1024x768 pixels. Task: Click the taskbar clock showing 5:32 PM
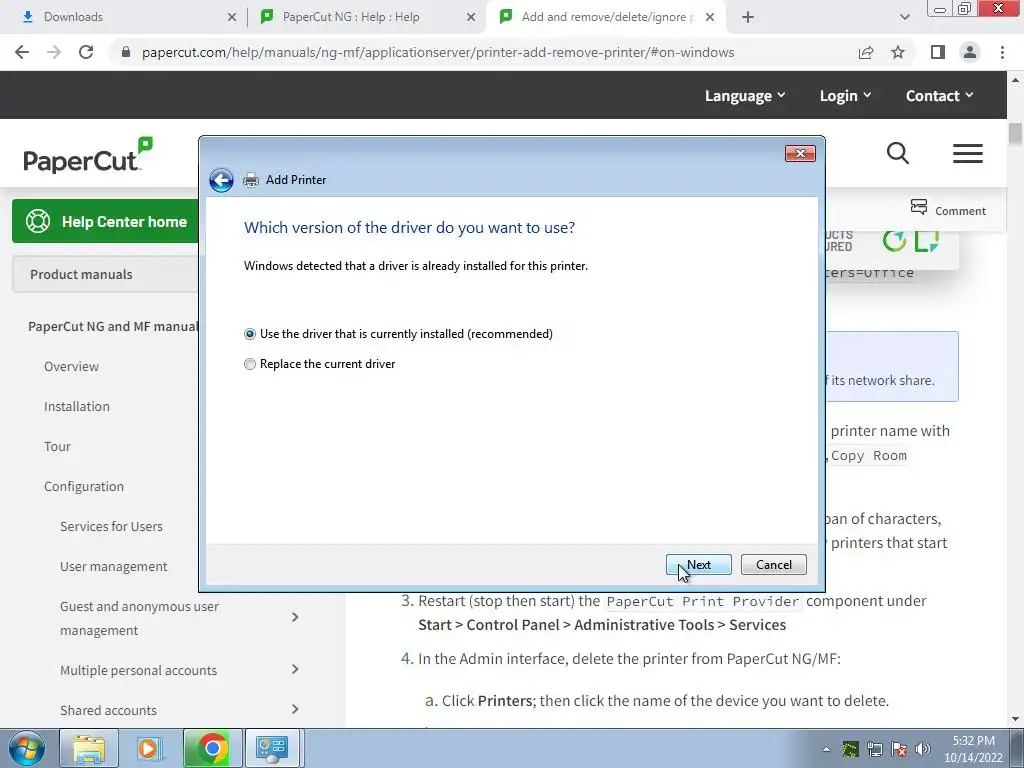(x=973, y=749)
